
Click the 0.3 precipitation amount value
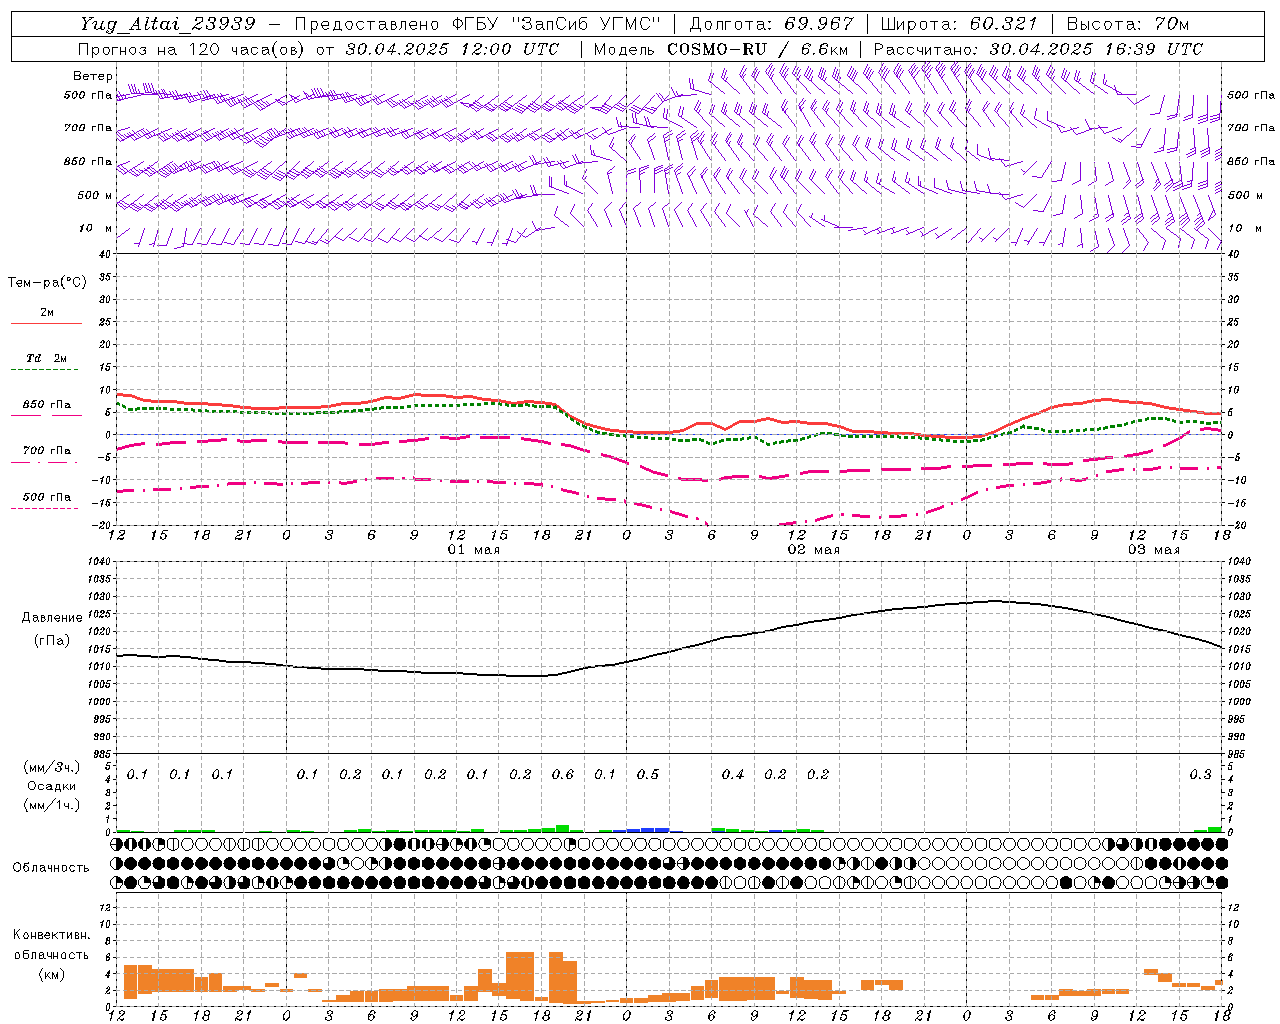coord(1200,774)
